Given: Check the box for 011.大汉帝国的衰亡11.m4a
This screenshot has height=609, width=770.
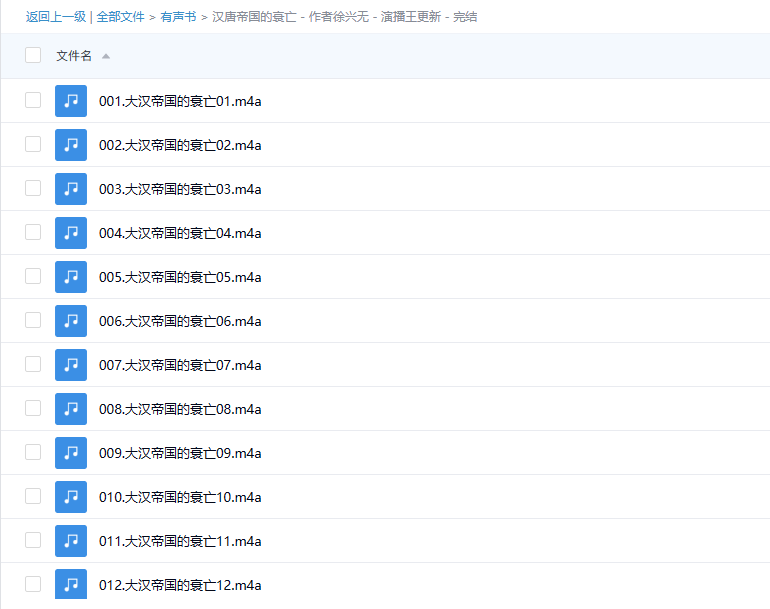Looking at the screenshot, I should pos(33,540).
